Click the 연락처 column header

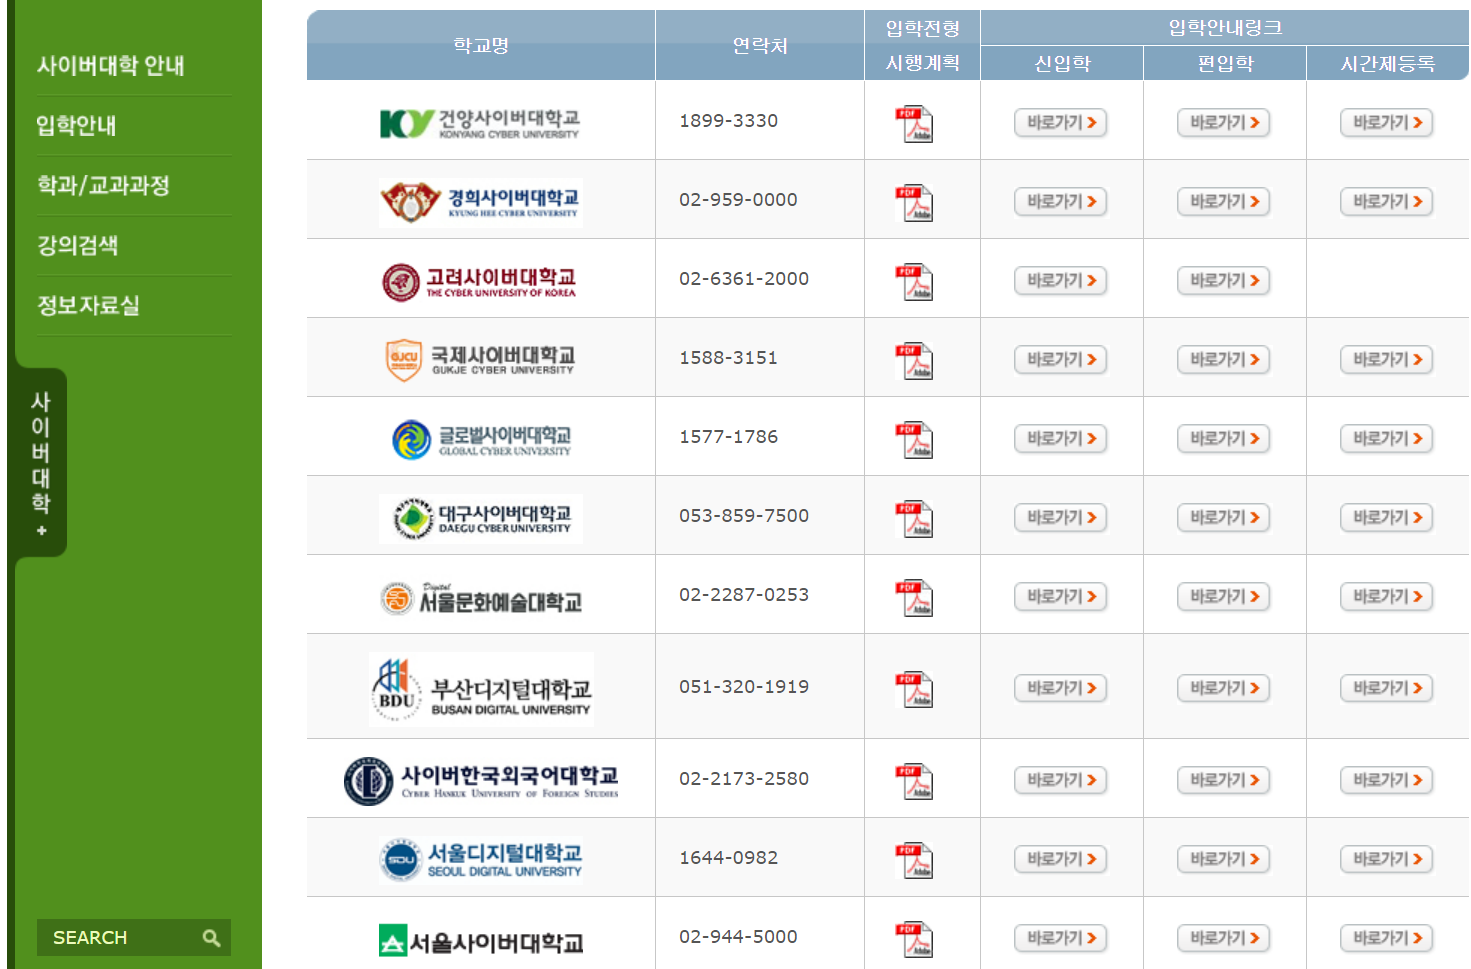pos(760,45)
